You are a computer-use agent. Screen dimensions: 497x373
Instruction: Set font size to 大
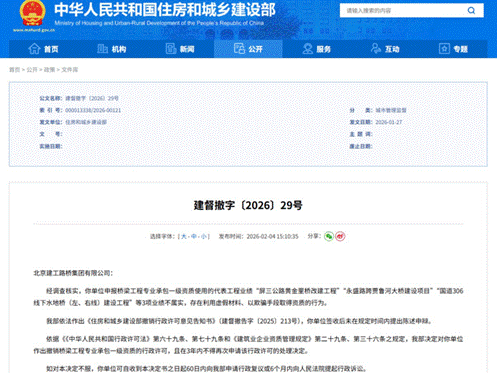click(x=184, y=236)
